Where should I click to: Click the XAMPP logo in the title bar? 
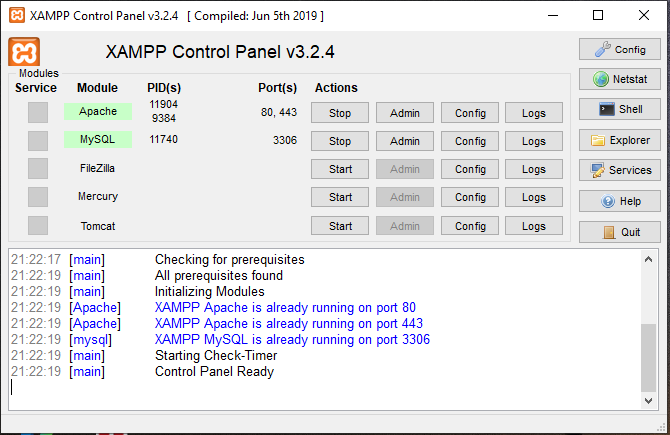pos(17,15)
